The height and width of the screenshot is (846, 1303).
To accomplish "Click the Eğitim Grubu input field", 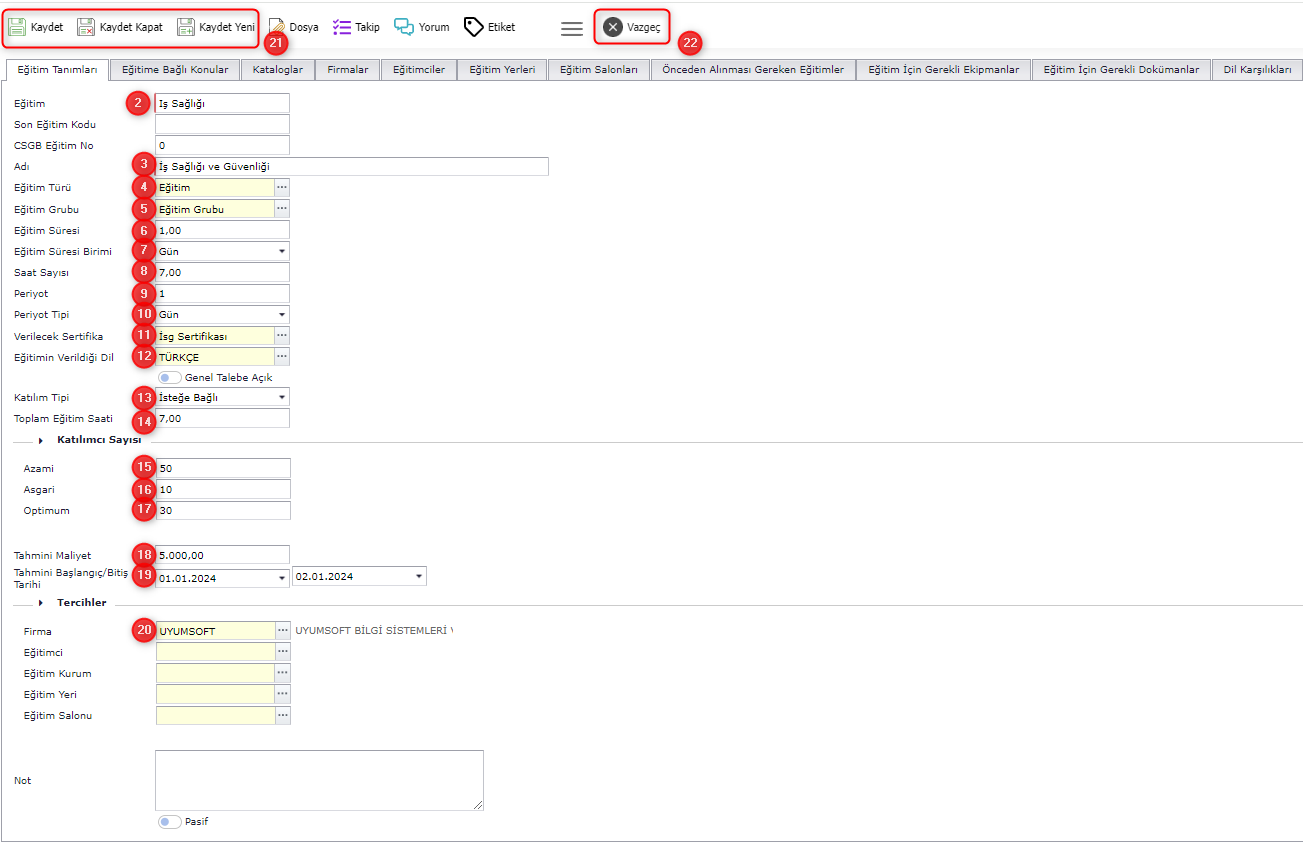I will pos(215,209).
